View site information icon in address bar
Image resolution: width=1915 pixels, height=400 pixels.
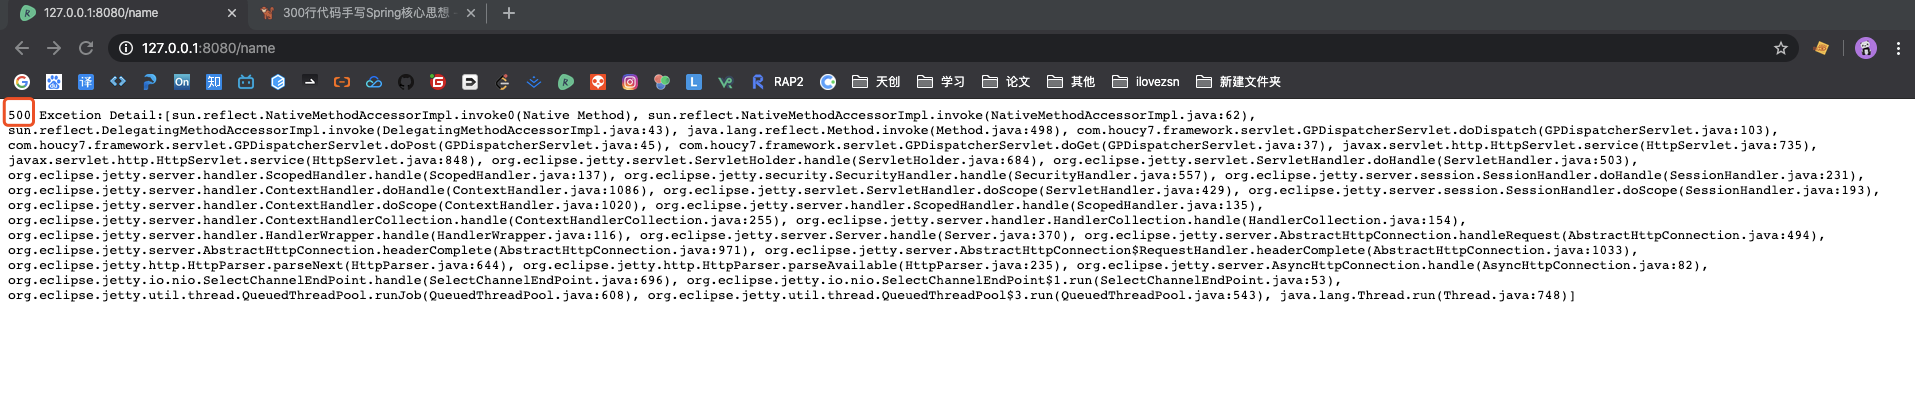click(x=126, y=48)
